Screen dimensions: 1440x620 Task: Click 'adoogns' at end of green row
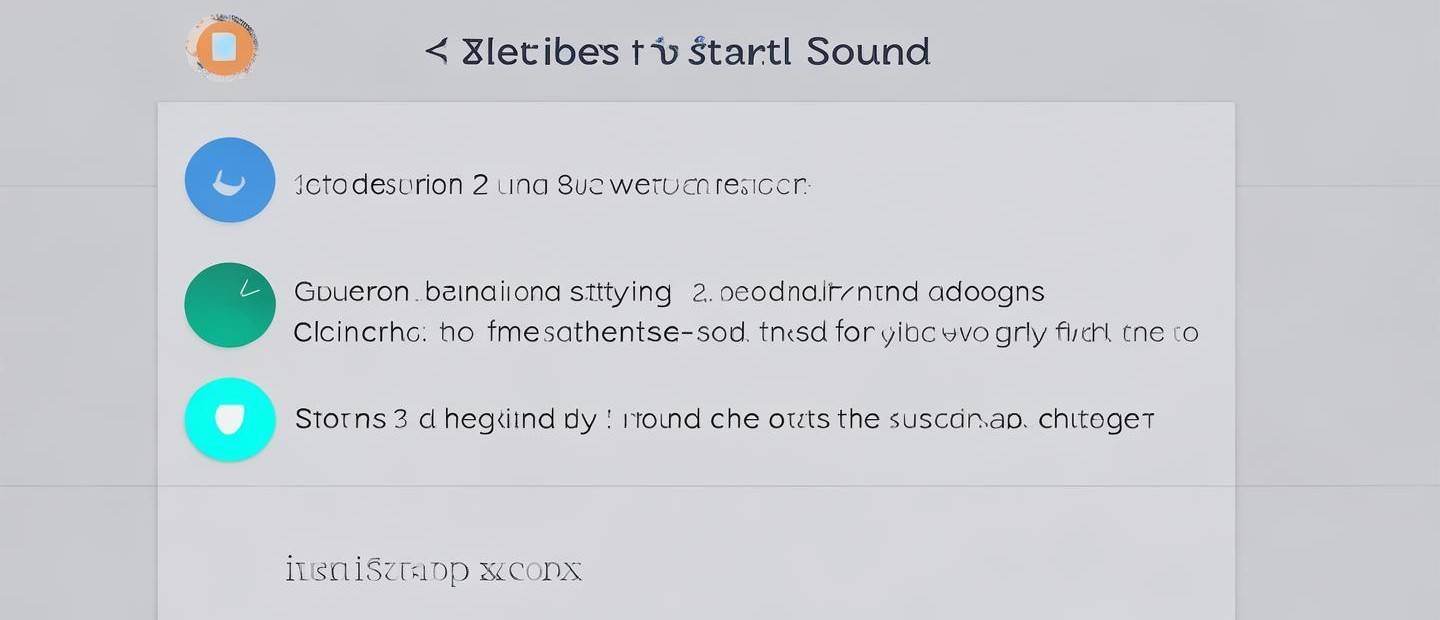[x=986, y=293]
